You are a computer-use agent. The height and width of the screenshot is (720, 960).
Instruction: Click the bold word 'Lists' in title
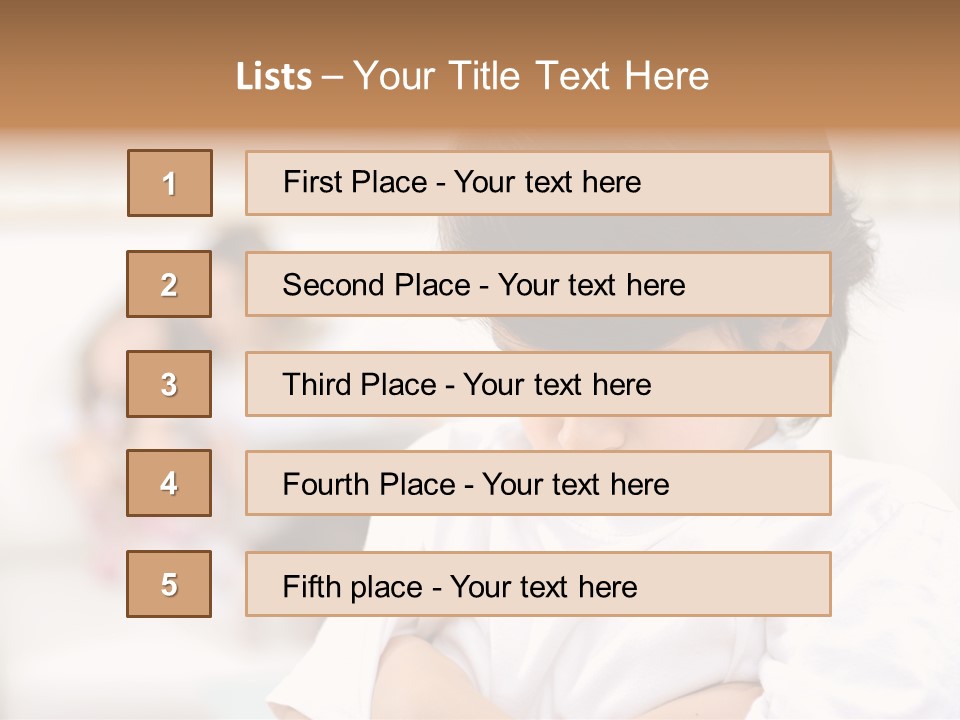[x=274, y=76]
